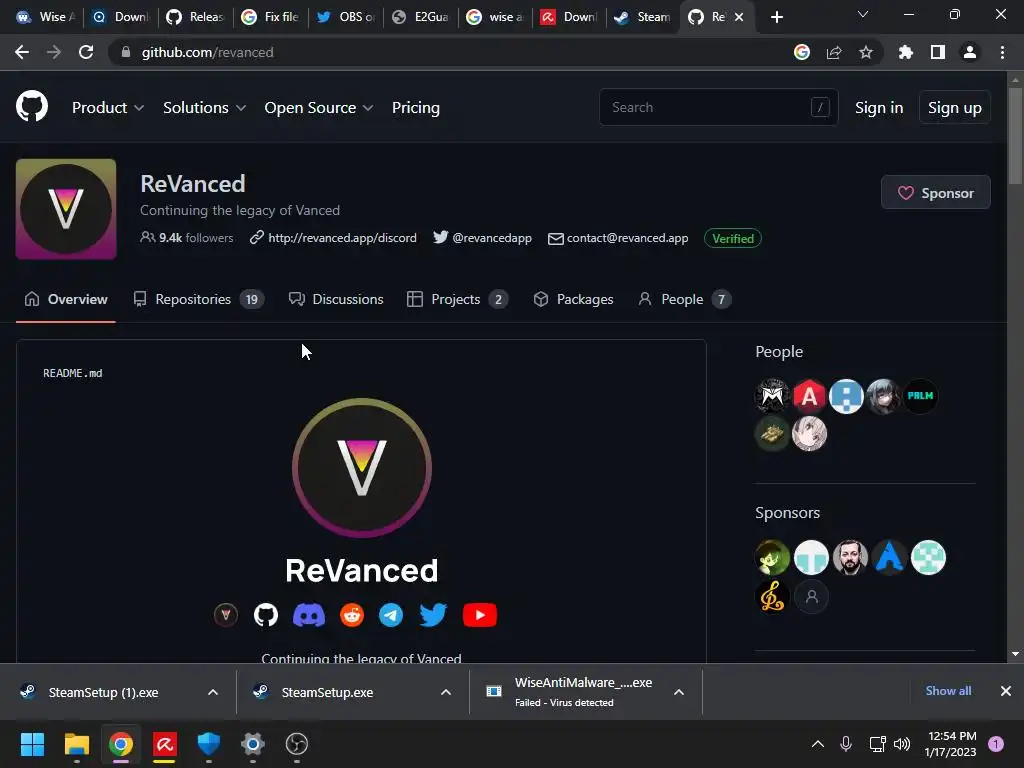This screenshot has width=1024, height=768.
Task: Open the bearded man sponsor avatar
Action: pos(850,557)
